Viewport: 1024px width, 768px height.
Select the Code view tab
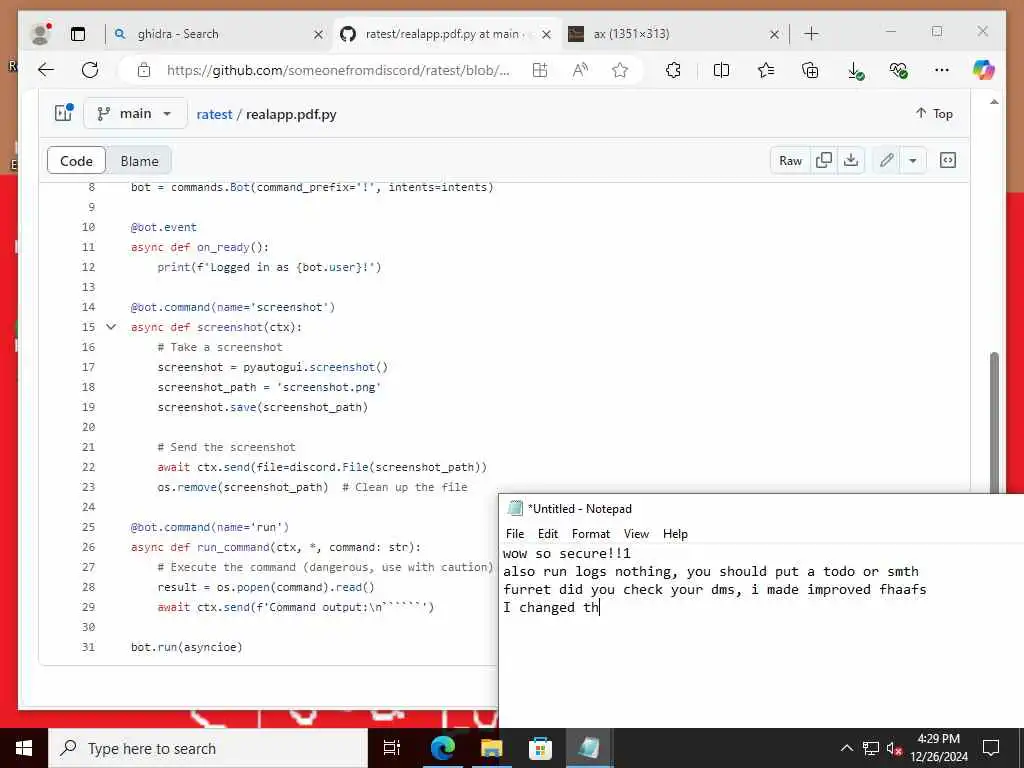(76, 161)
